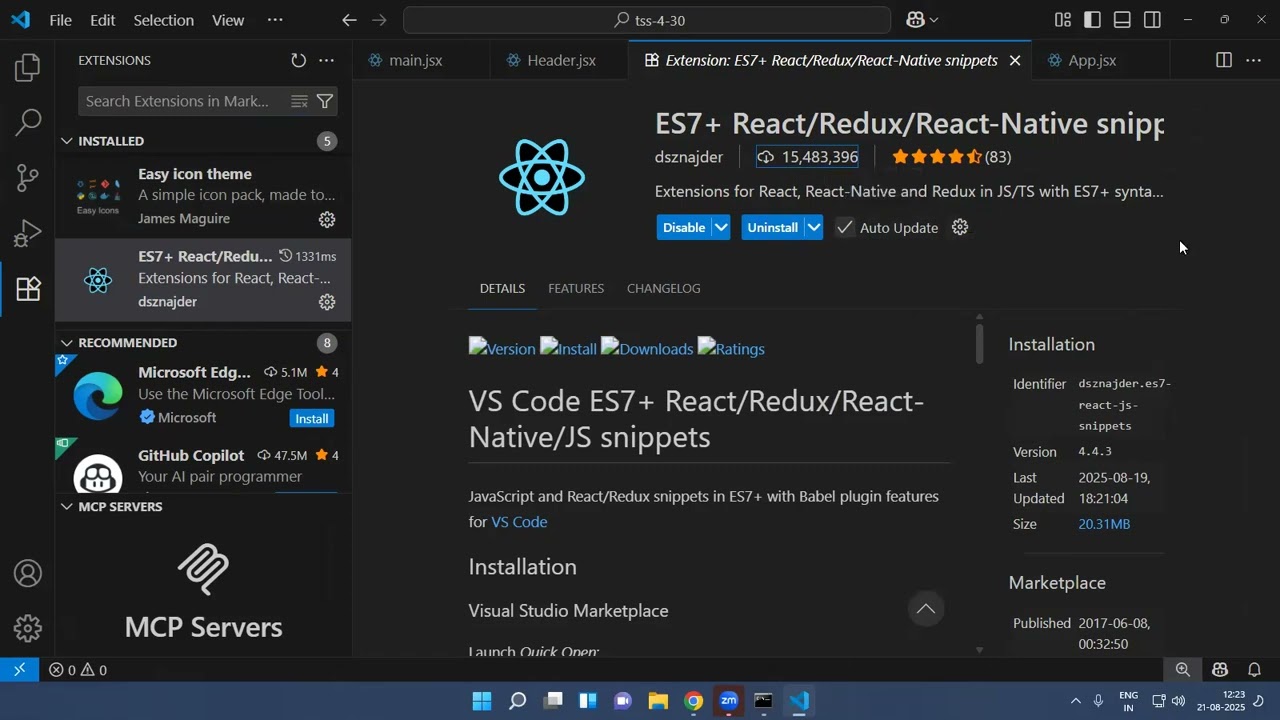Open the Source Control view
The height and width of the screenshot is (720, 1280).
[28, 178]
